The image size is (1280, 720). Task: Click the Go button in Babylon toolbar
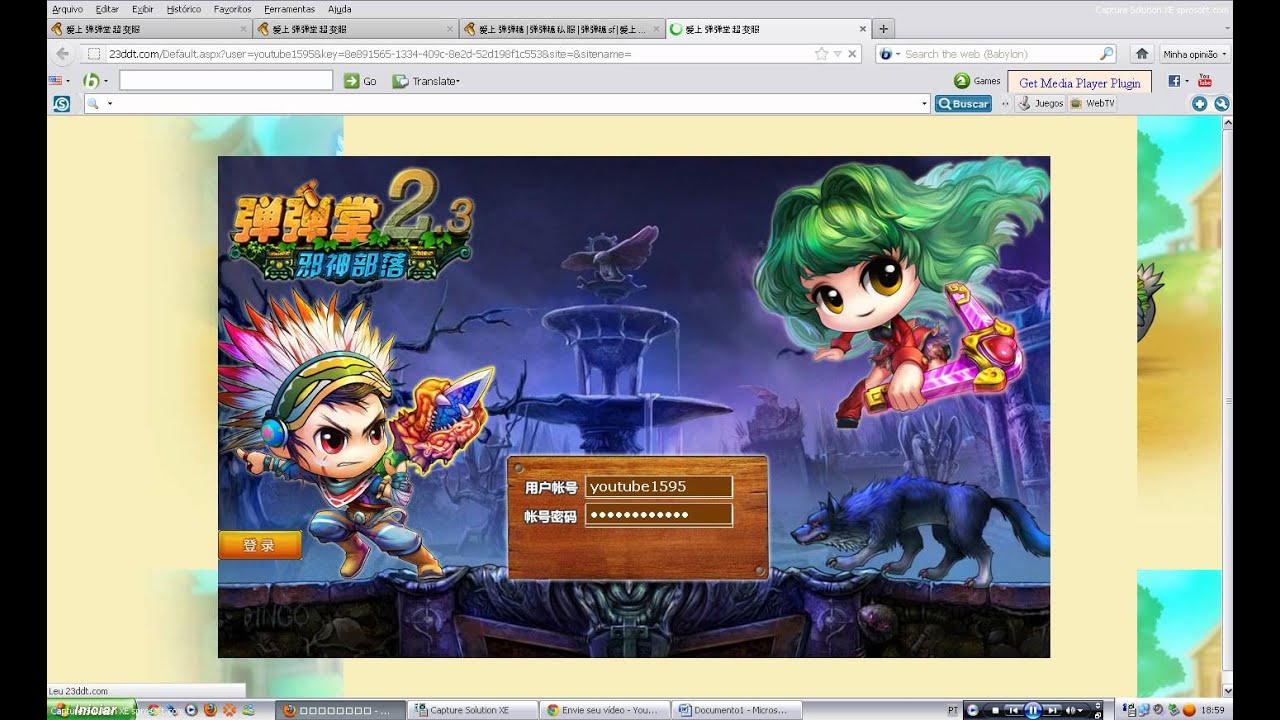pos(360,81)
